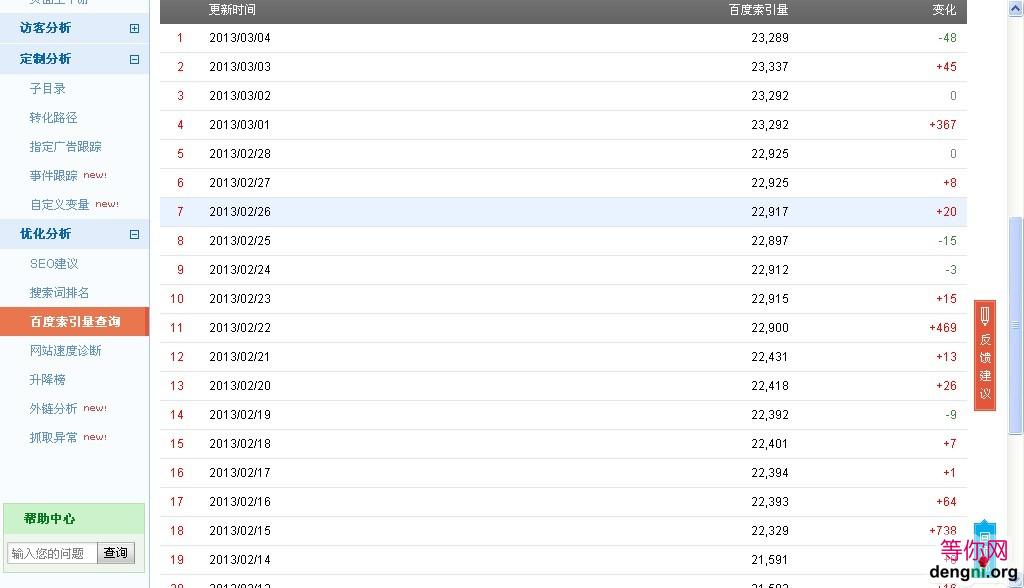
Task: Select the active 百度索引量查询 menu item
Action: click(75, 322)
